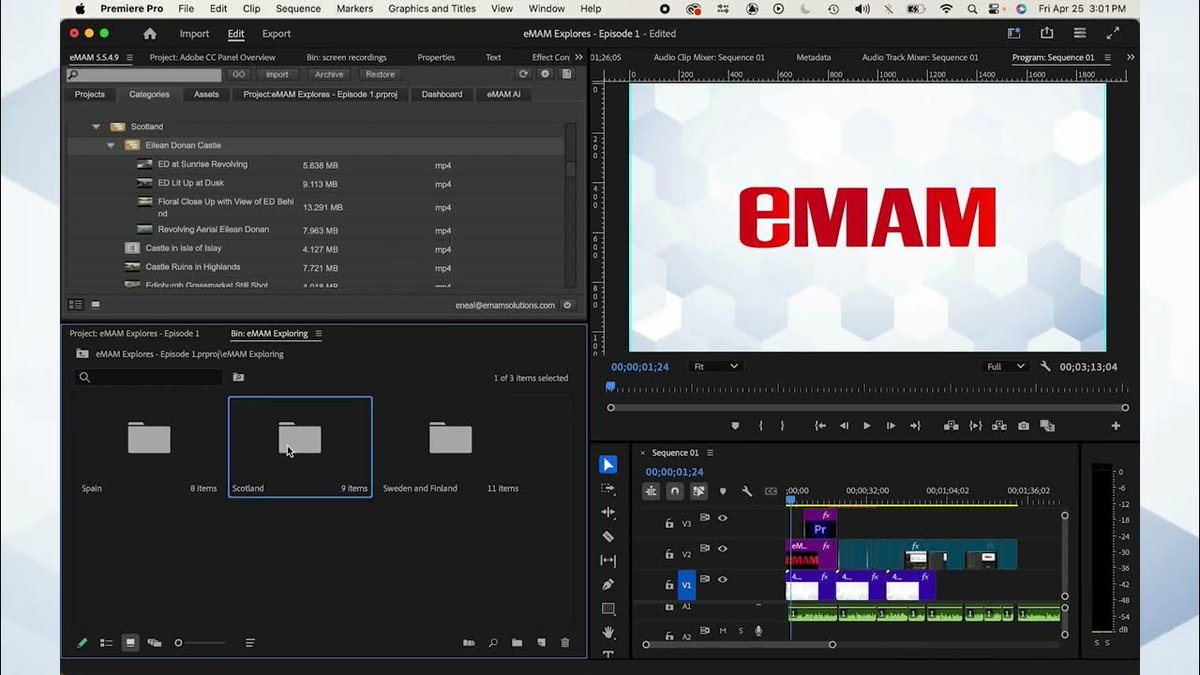1200x675 pixels.
Task: Refresh the eMAM panel
Action: tap(523, 74)
